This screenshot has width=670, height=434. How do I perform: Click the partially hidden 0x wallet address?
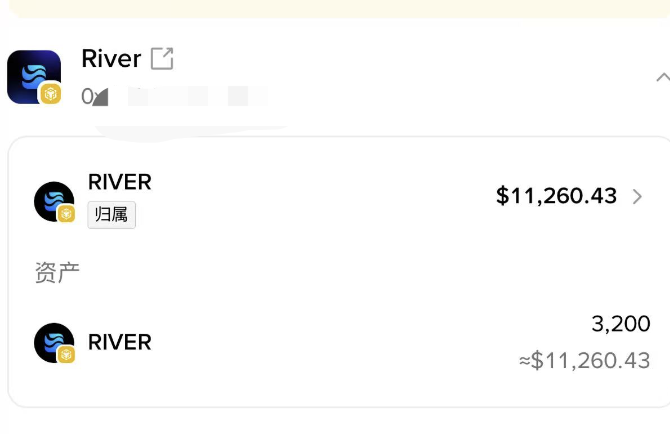[170, 97]
